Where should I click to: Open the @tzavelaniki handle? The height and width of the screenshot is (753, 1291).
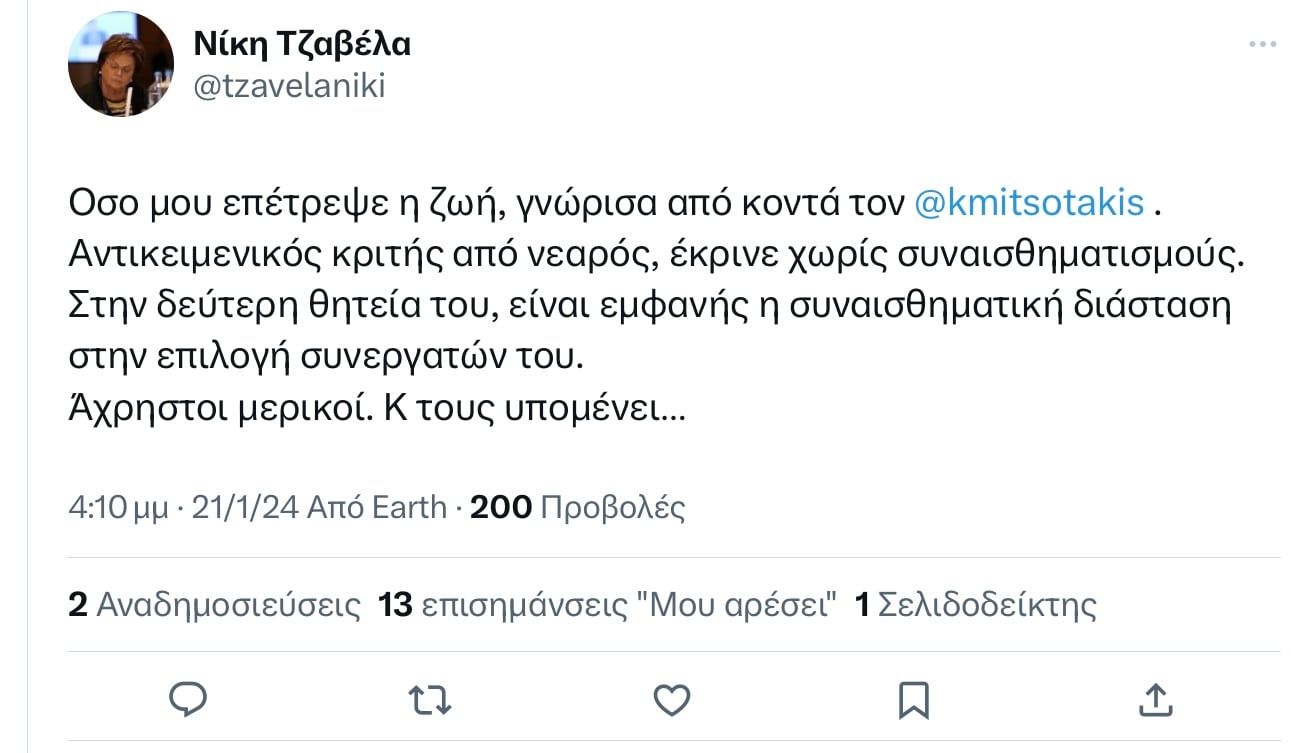click(x=288, y=87)
